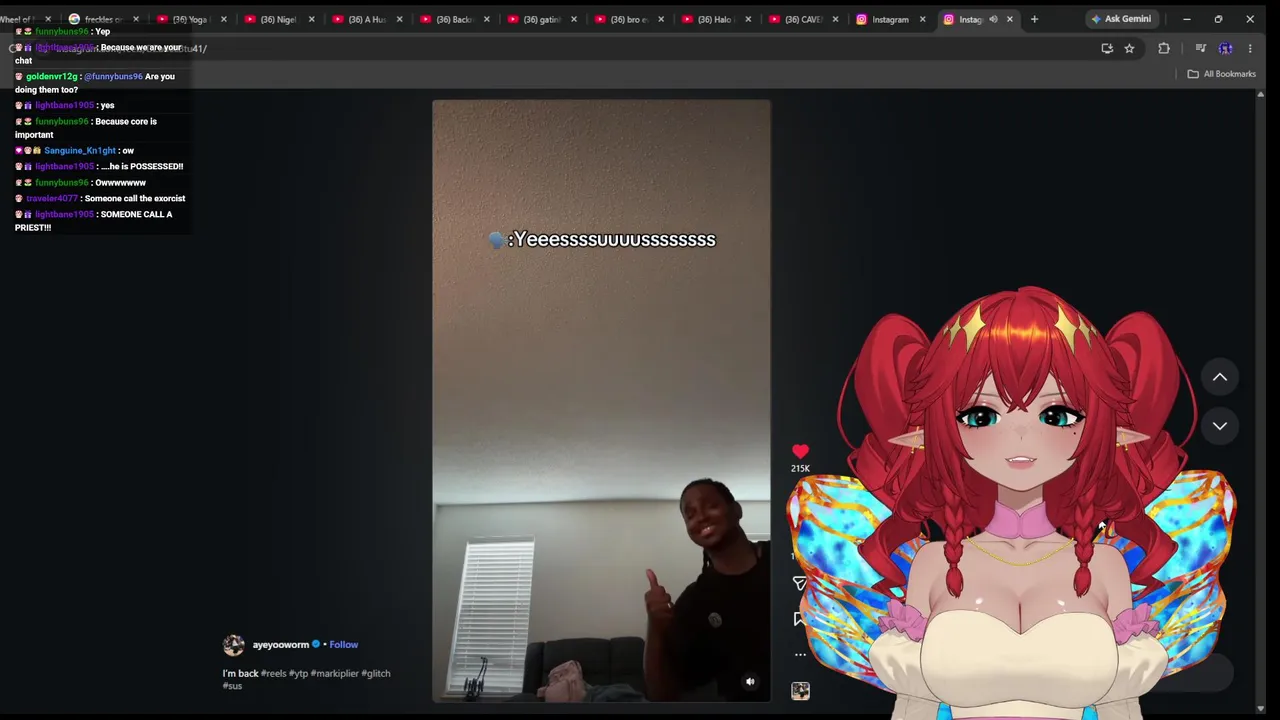Close the (36) Yoga tab

pyautogui.click(x=223, y=19)
